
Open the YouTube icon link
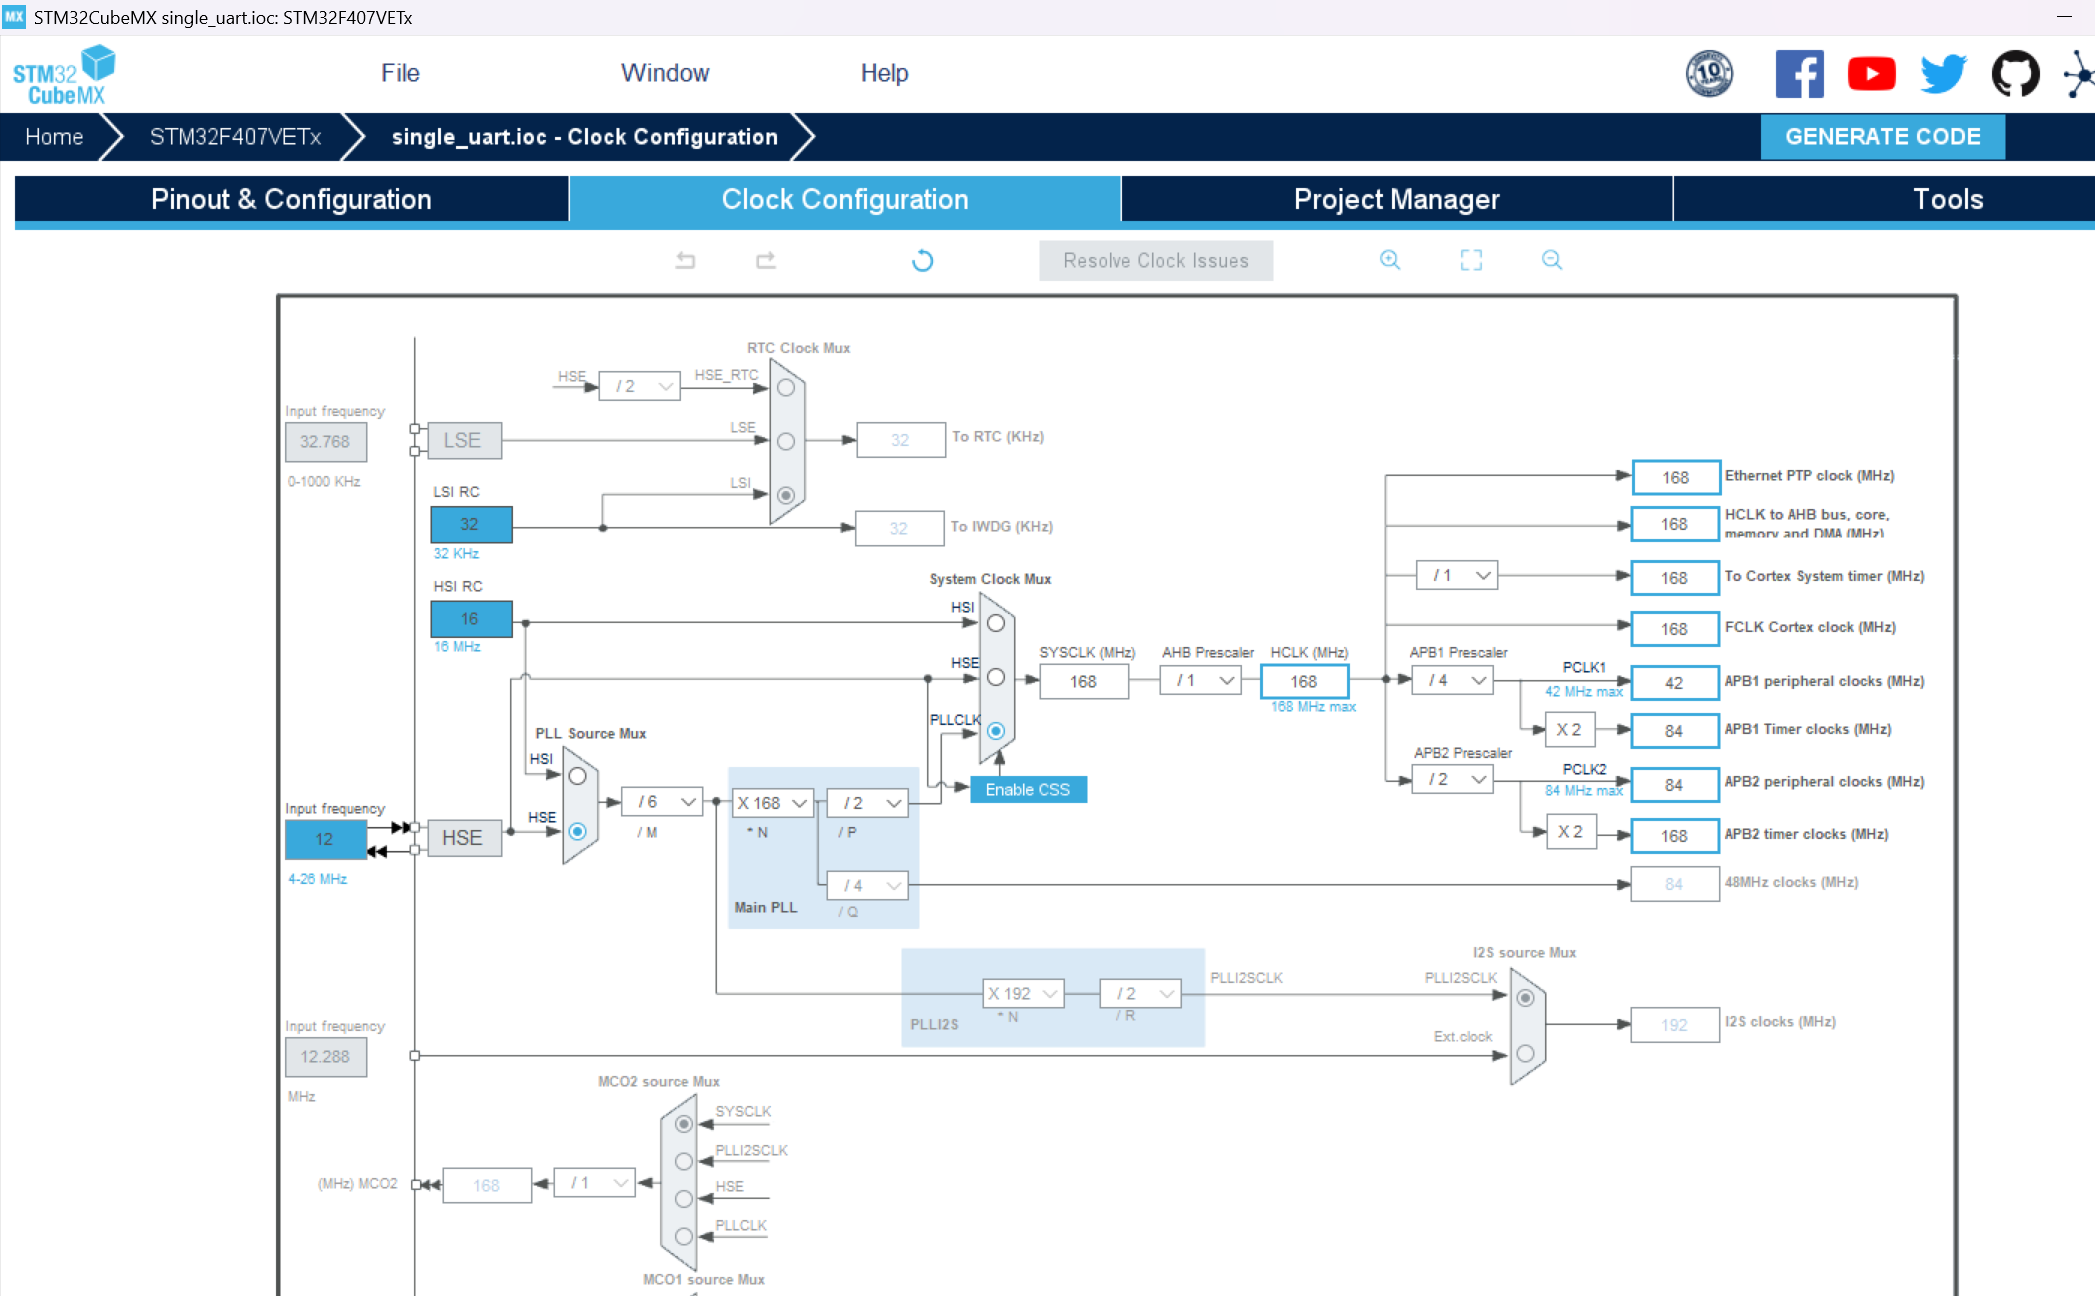tap(1871, 73)
